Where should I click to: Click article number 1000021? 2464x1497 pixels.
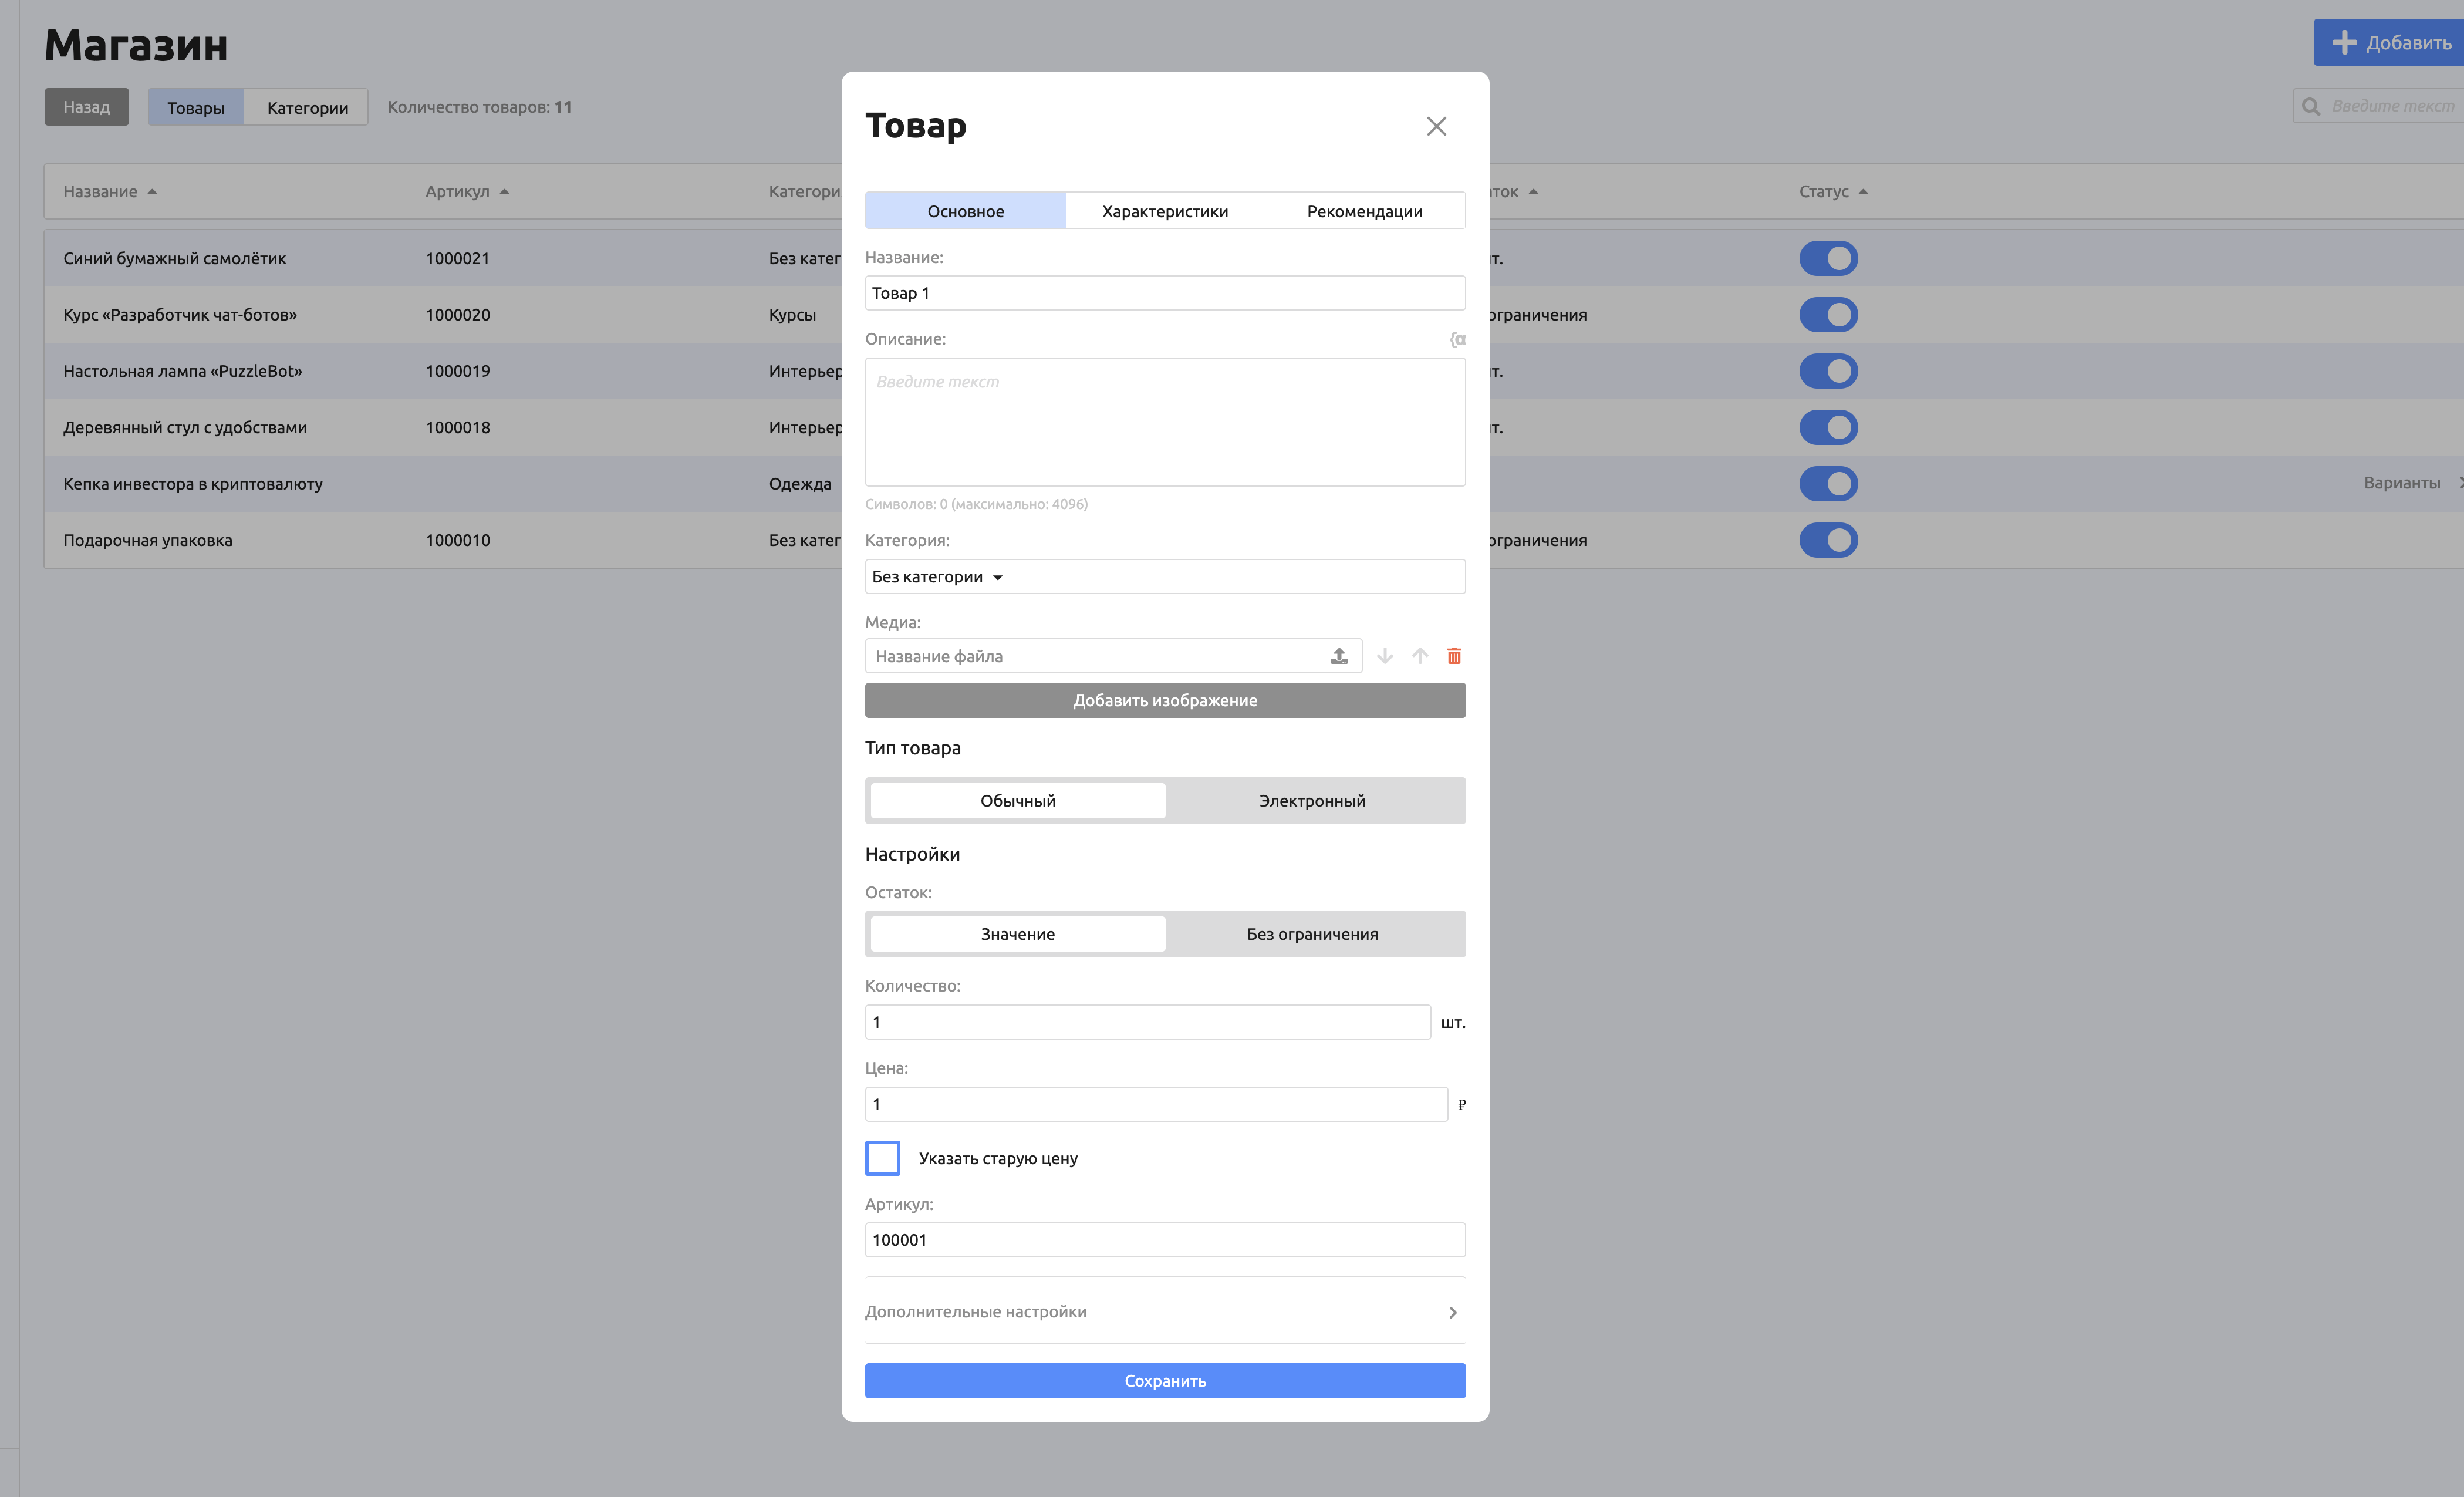coord(457,259)
